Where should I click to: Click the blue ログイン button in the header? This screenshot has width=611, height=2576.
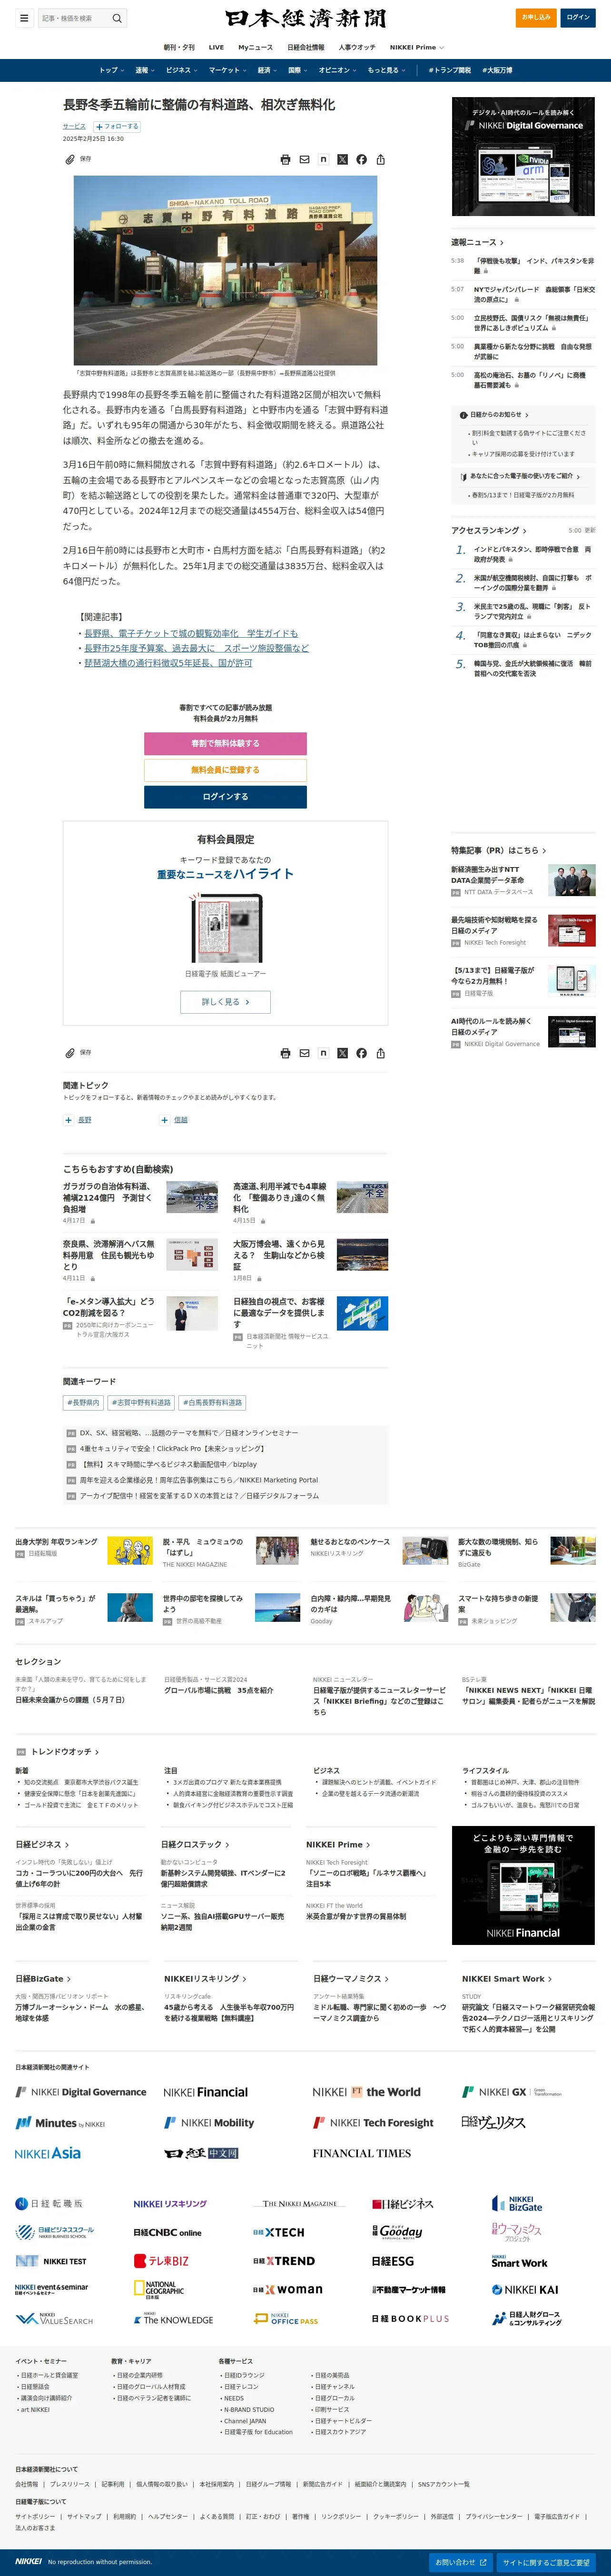pos(578,17)
